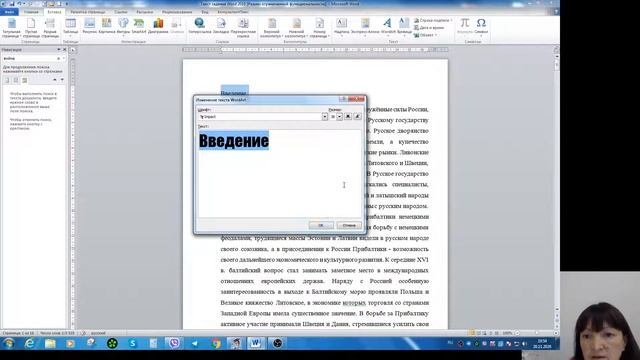Open the Page Number (Номер страницы) menu
This screenshot has height=360, width=640.
coord(320,28)
